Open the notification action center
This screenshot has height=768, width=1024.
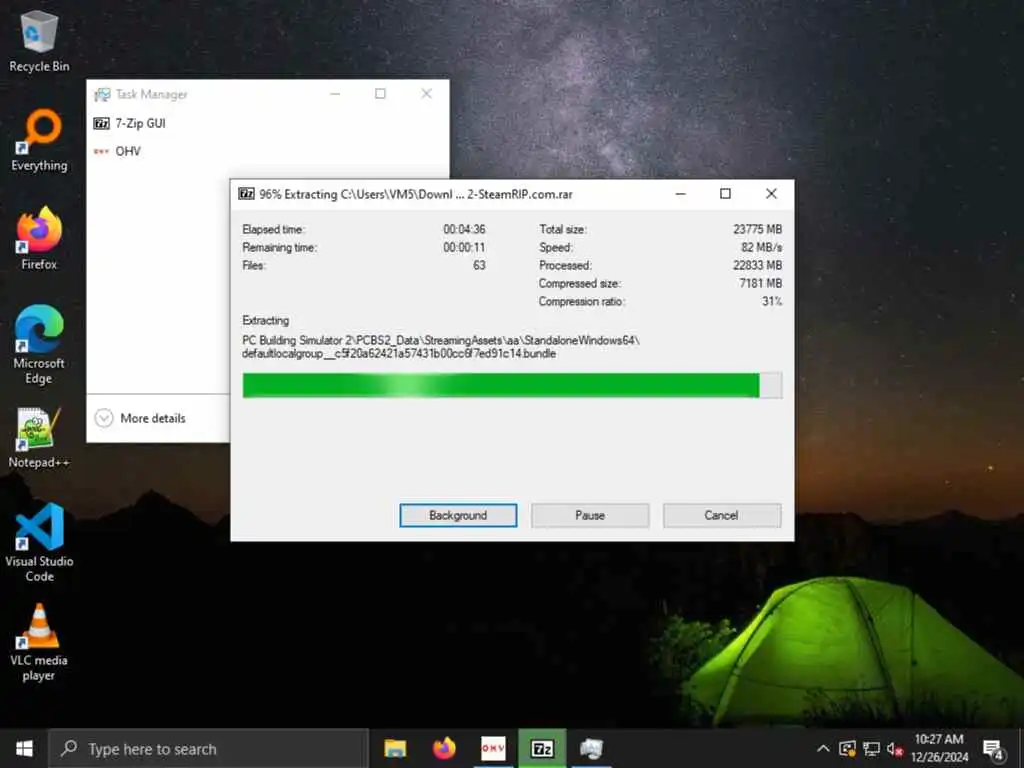point(993,749)
